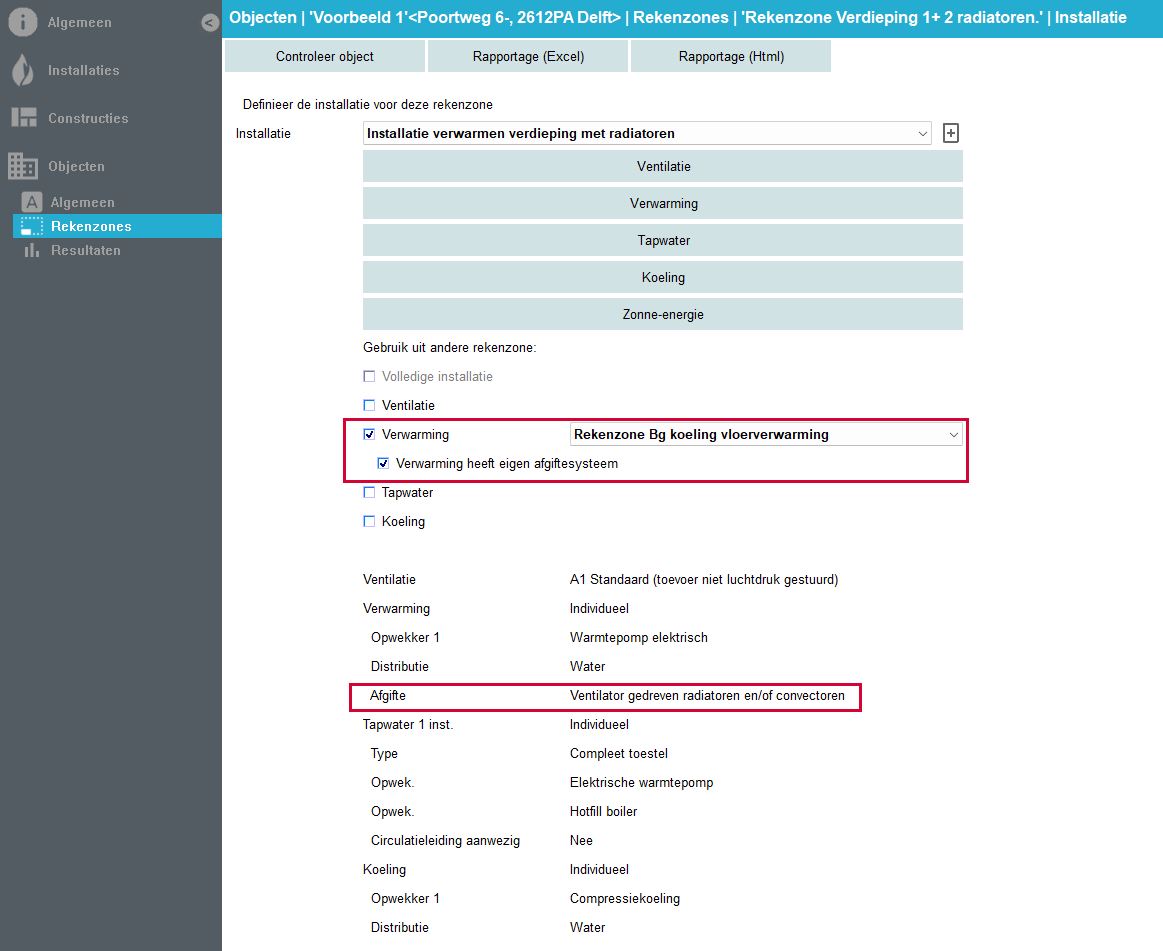Uncheck the Verwarming checkbox
The height and width of the screenshot is (951, 1163).
[369, 434]
